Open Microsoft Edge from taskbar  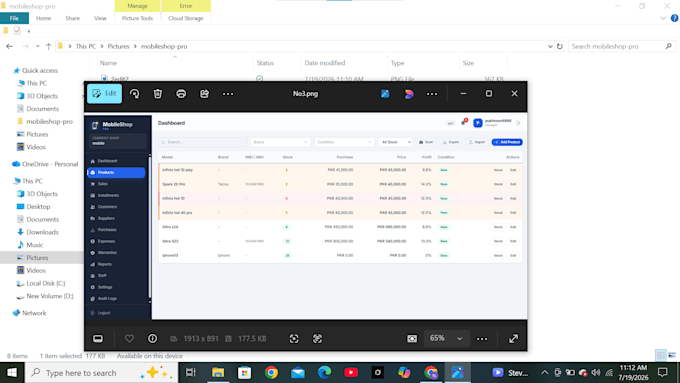point(324,373)
